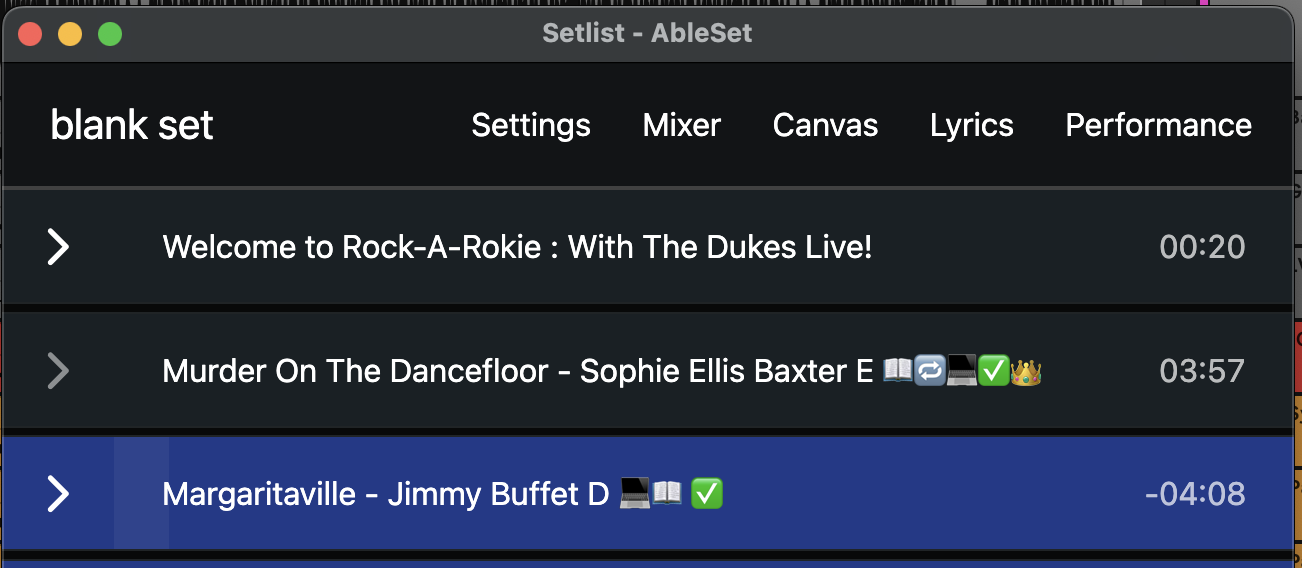Click the Margaritaville song progress indicator
This screenshot has height=568, width=1302.
coord(141,494)
